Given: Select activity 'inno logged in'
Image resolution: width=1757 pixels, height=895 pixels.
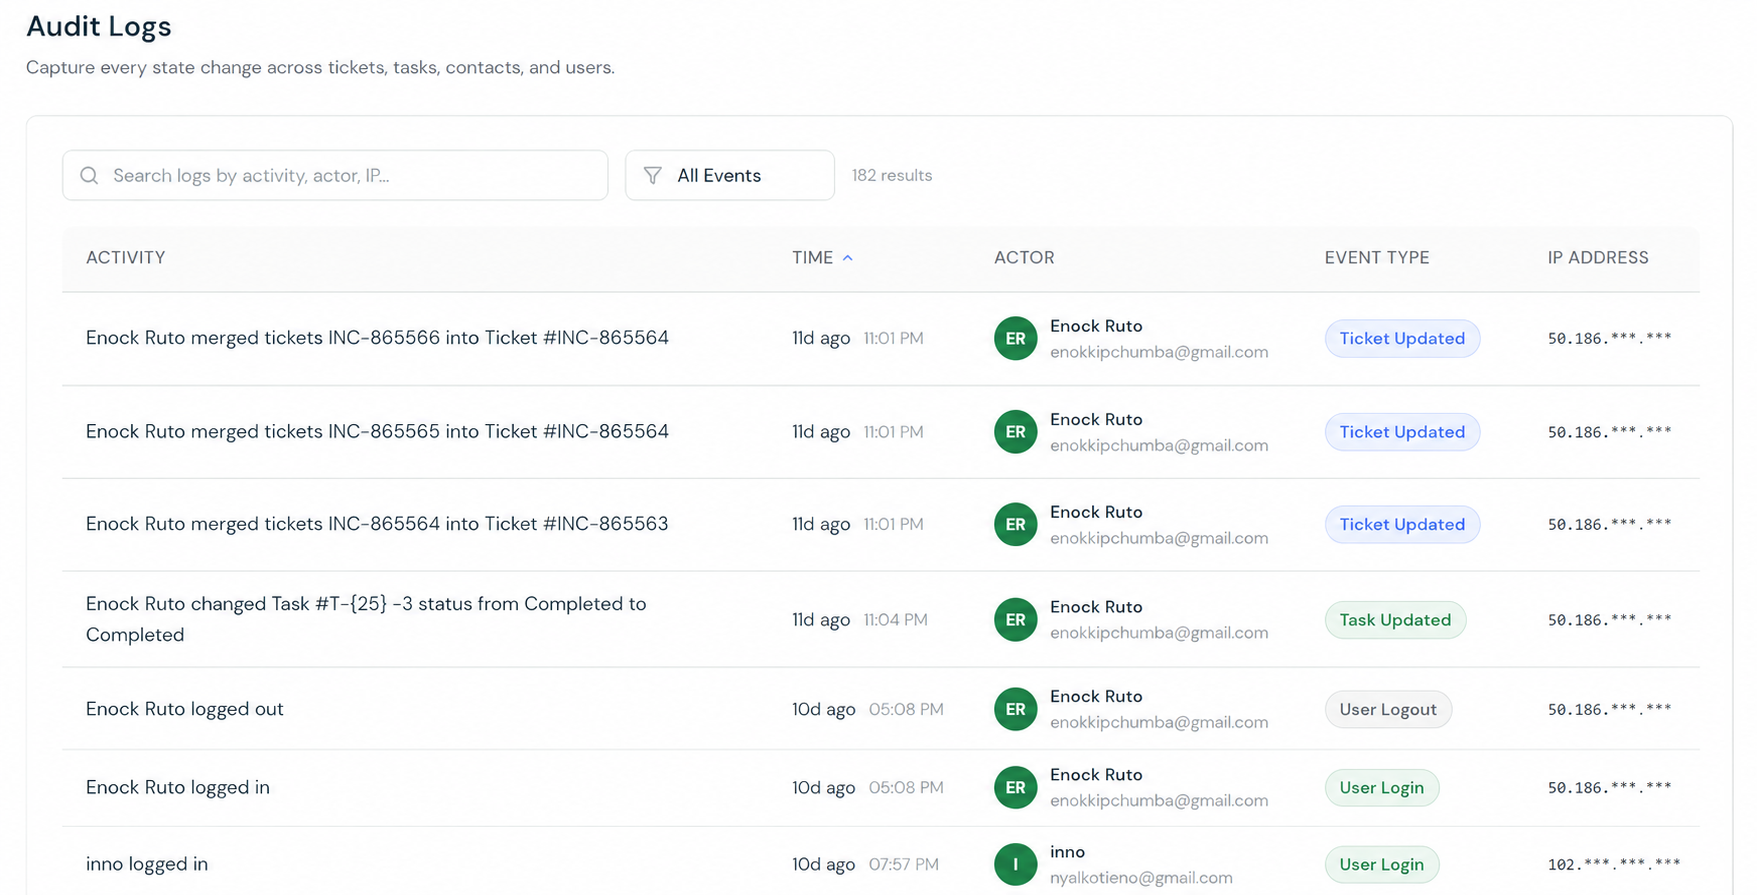Looking at the screenshot, I should 147,864.
